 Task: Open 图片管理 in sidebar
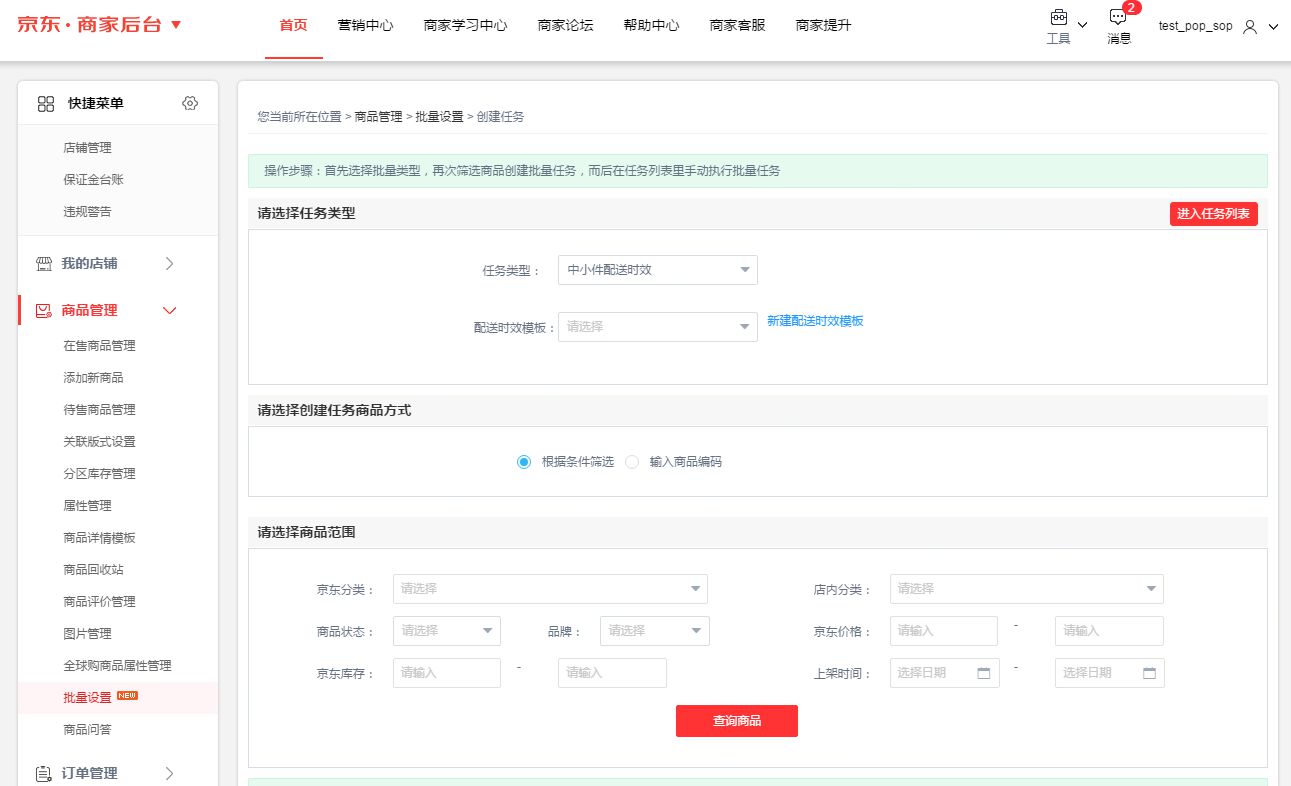(x=88, y=634)
